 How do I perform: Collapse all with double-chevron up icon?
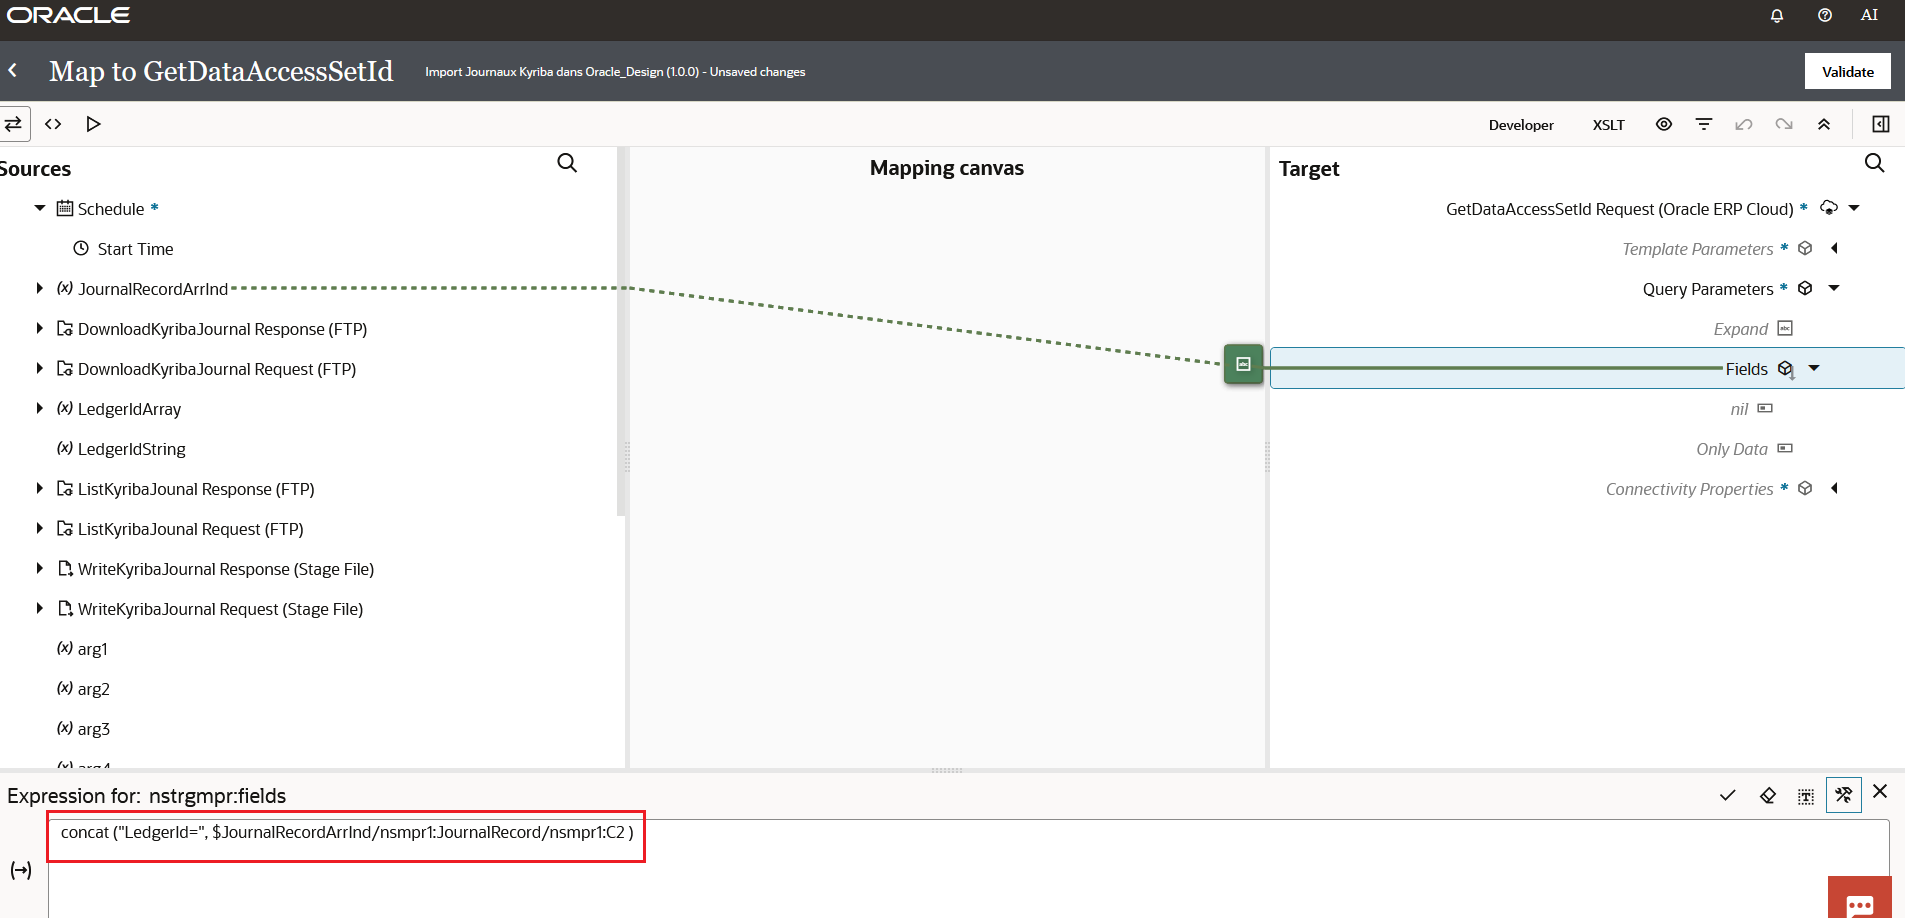pyautogui.click(x=1824, y=124)
